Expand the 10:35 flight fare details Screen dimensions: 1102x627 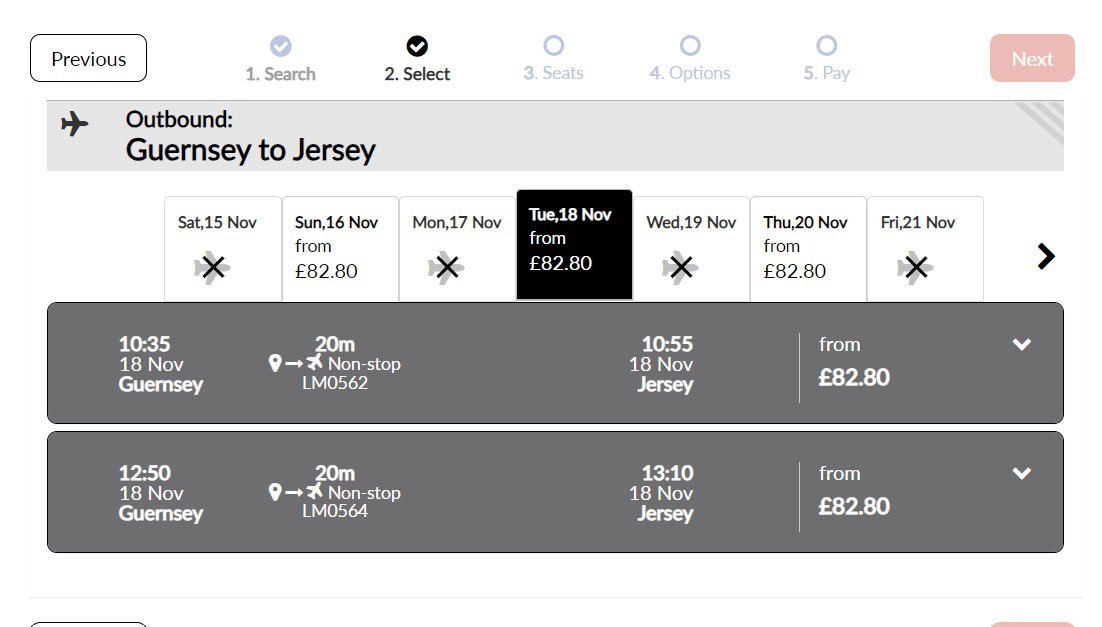click(x=1021, y=344)
